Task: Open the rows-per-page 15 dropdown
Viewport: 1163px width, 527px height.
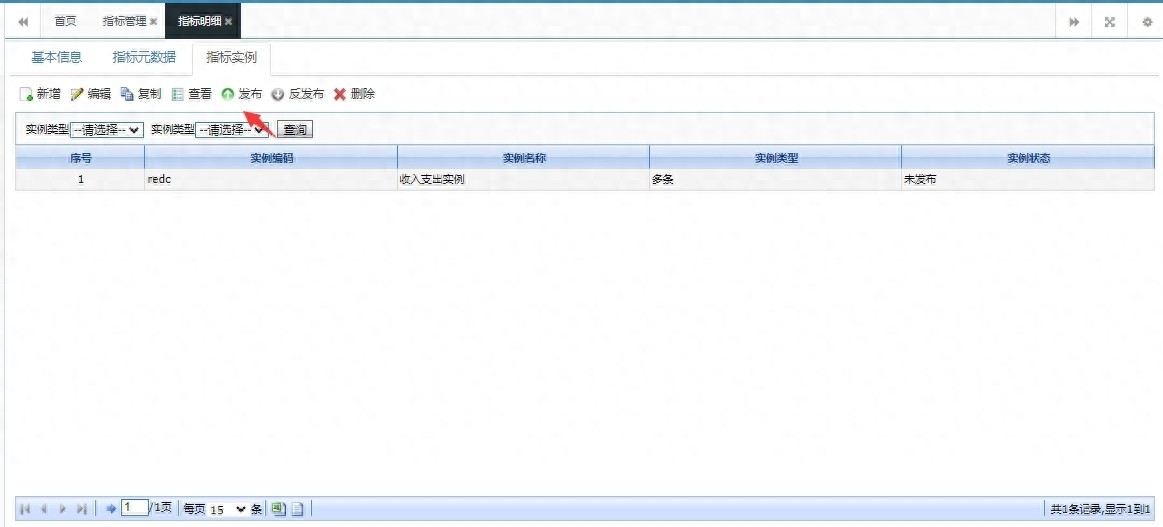Action: pos(228,509)
